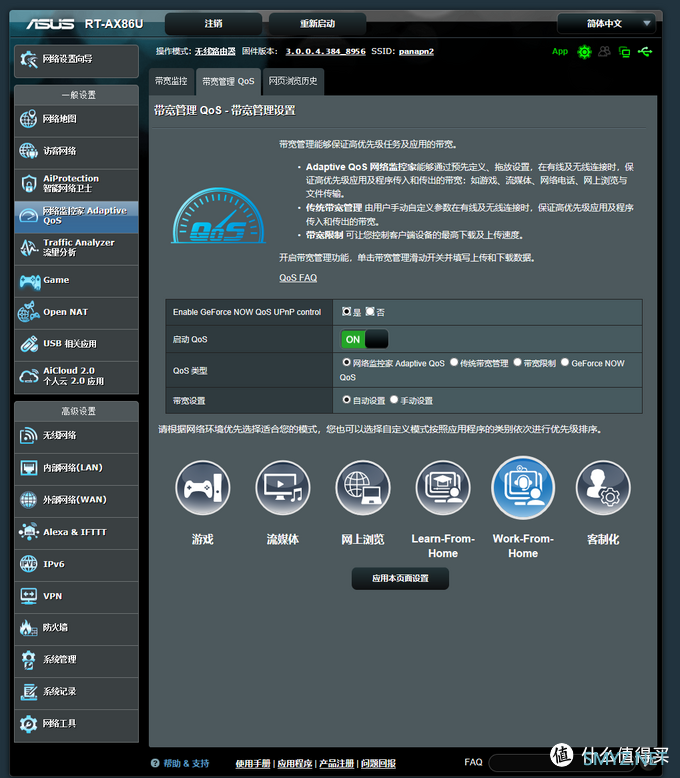Select 否 for GeForce NOW UPnP control
680x778 pixels.
(x=370, y=312)
